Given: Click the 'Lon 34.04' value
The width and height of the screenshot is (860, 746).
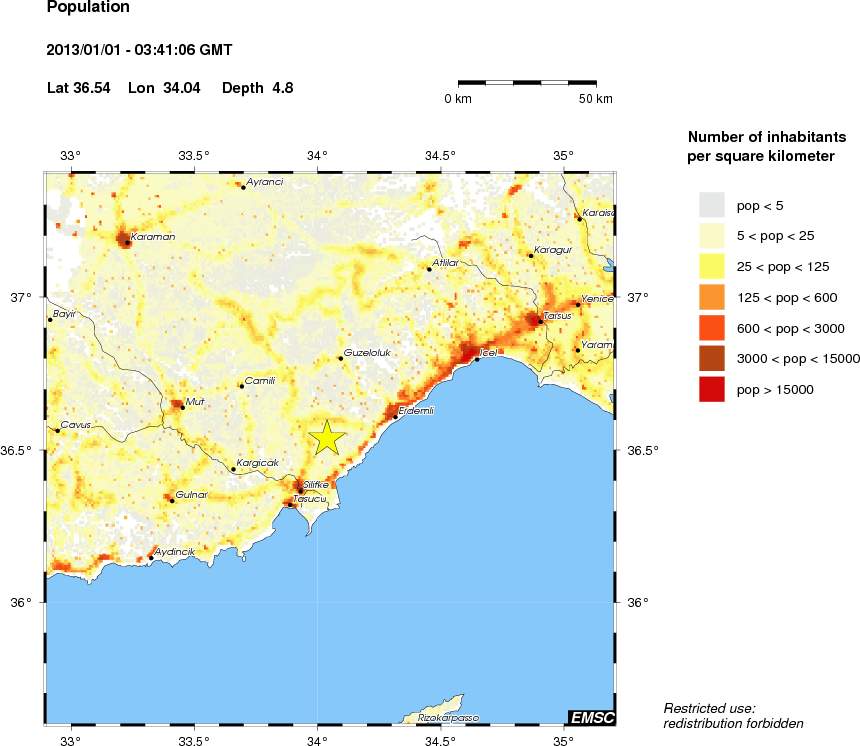Looking at the screenshot, I should (x=164, y=88).
